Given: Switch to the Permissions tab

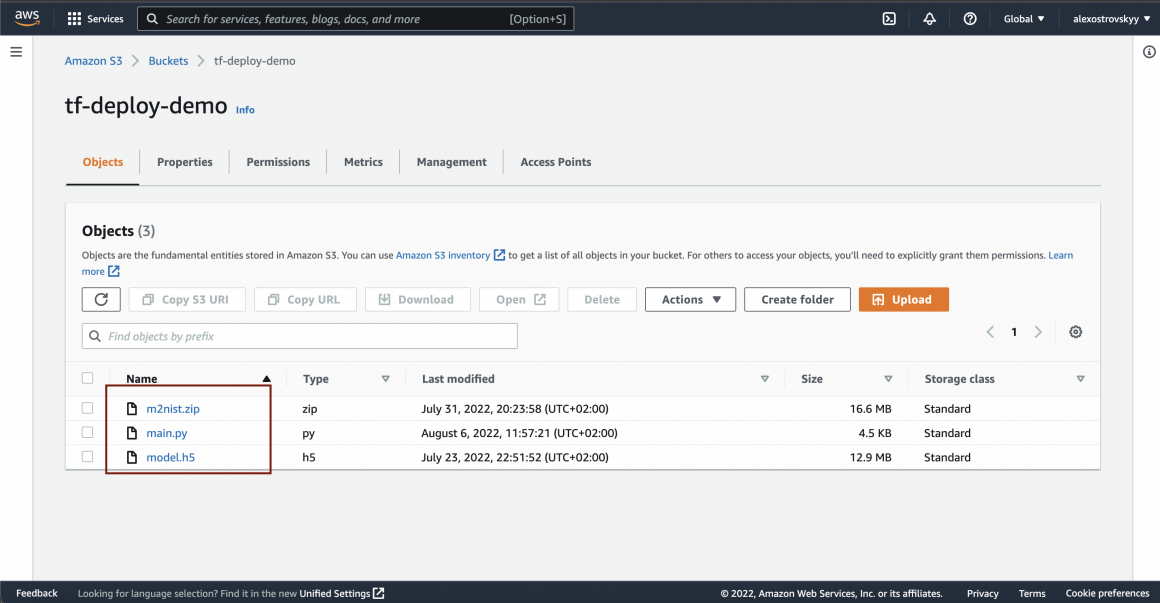Looking at the screenshot, I should [x=278, y=162].
